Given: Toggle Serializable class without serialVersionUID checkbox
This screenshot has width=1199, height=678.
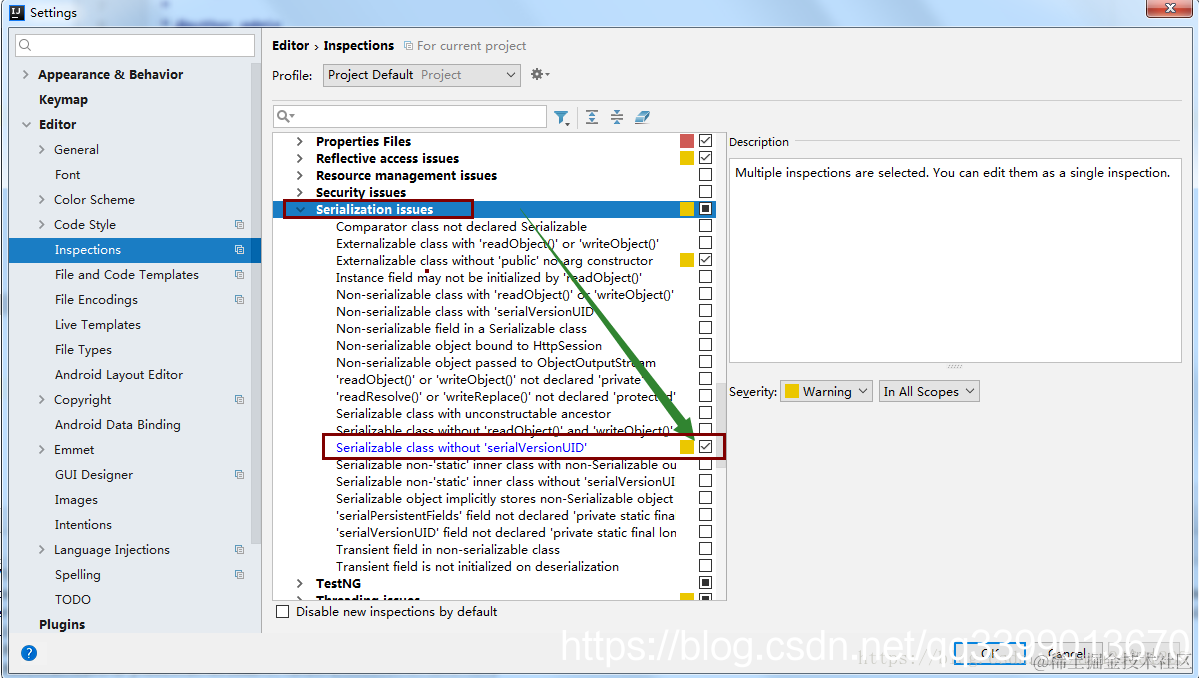Looking at the screenshot, I should pyautogui.click(x=705, y=446).
